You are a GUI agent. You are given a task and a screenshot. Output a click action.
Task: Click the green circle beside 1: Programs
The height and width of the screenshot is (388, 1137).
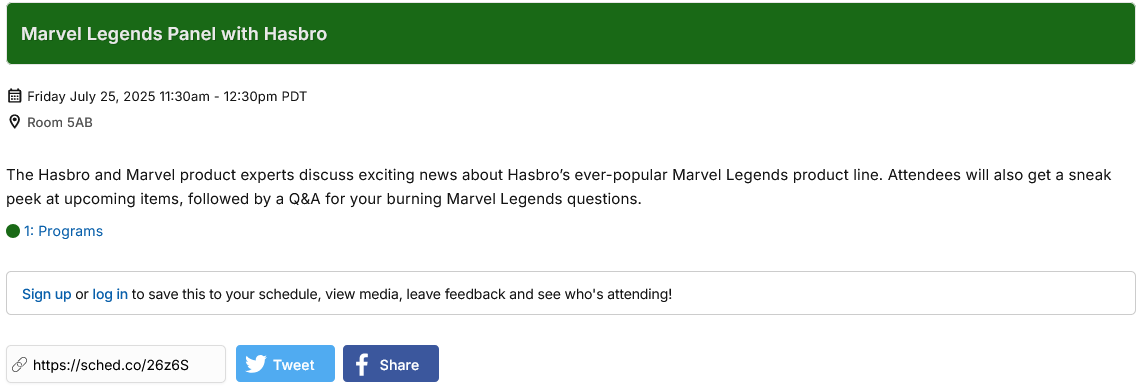click(13, 231)
